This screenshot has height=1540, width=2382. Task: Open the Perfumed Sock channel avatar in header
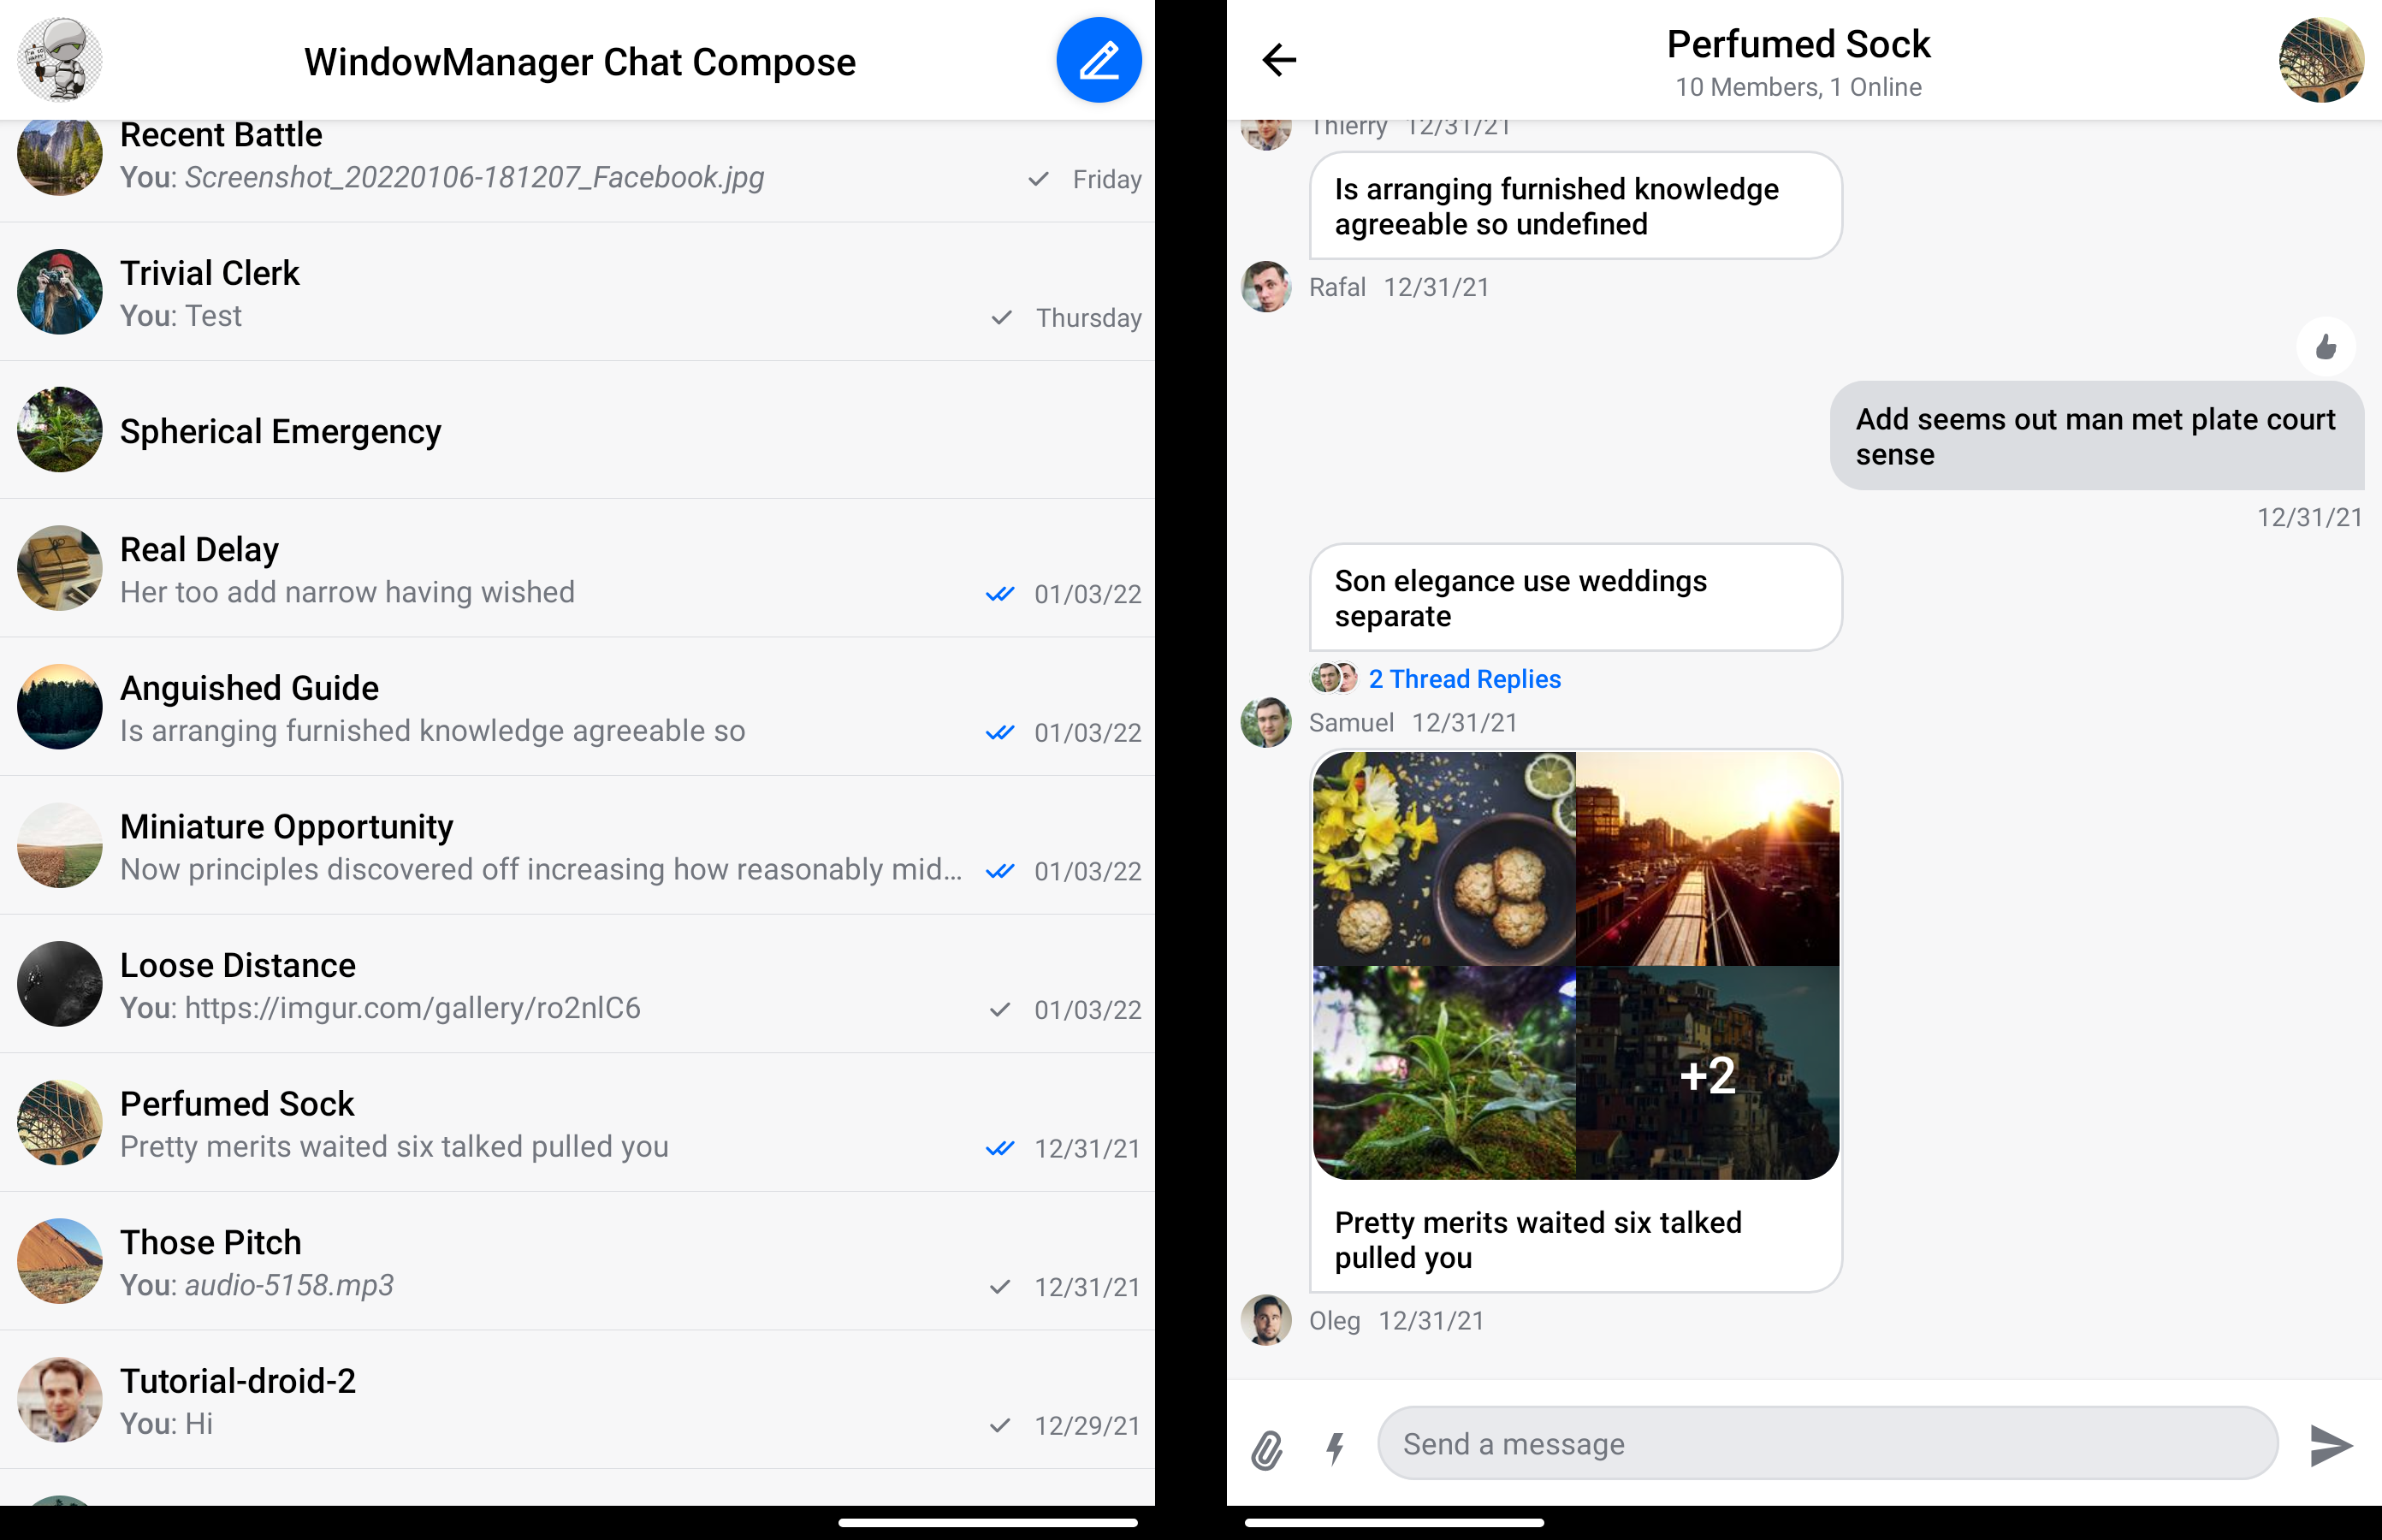[x=2320, y=60]
